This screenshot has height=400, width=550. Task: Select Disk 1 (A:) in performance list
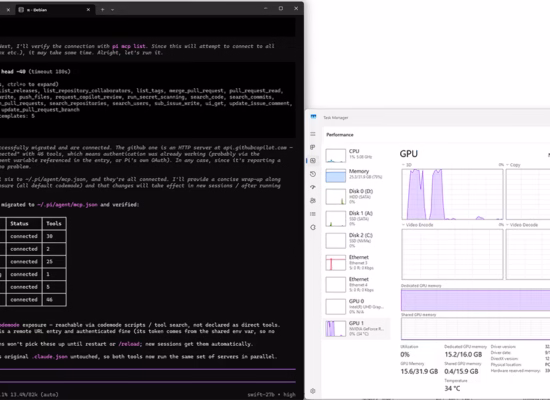[357, 218]
